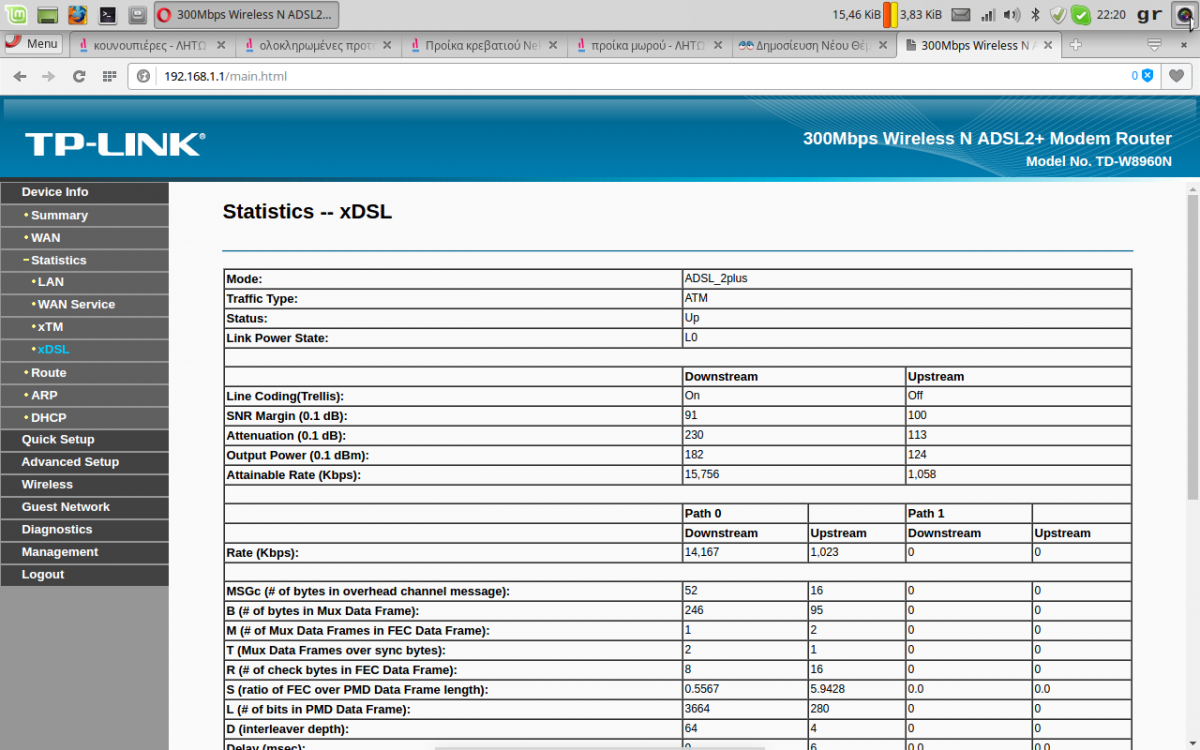Click the SNR Margin (0.1 dB) label
1200x750 pixels.
click(287, 416)
